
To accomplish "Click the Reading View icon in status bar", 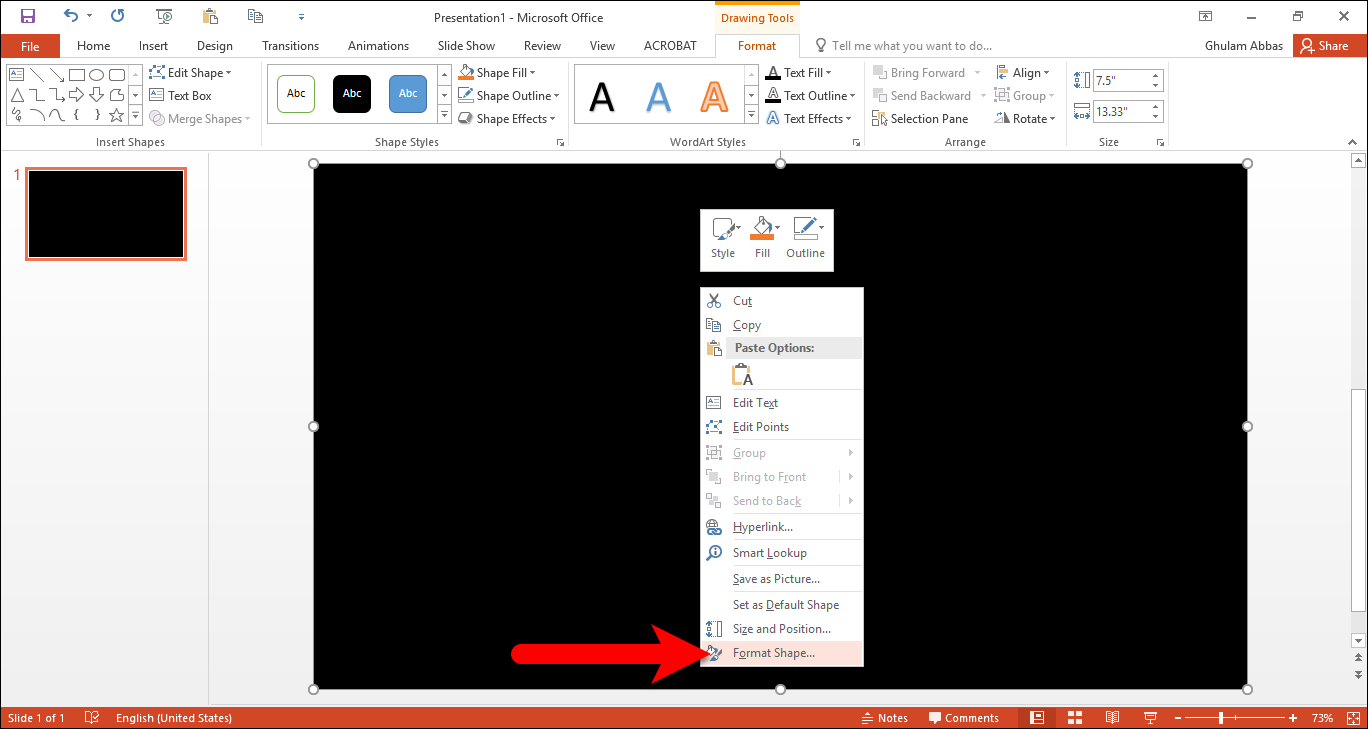I will coord(1112,718).
